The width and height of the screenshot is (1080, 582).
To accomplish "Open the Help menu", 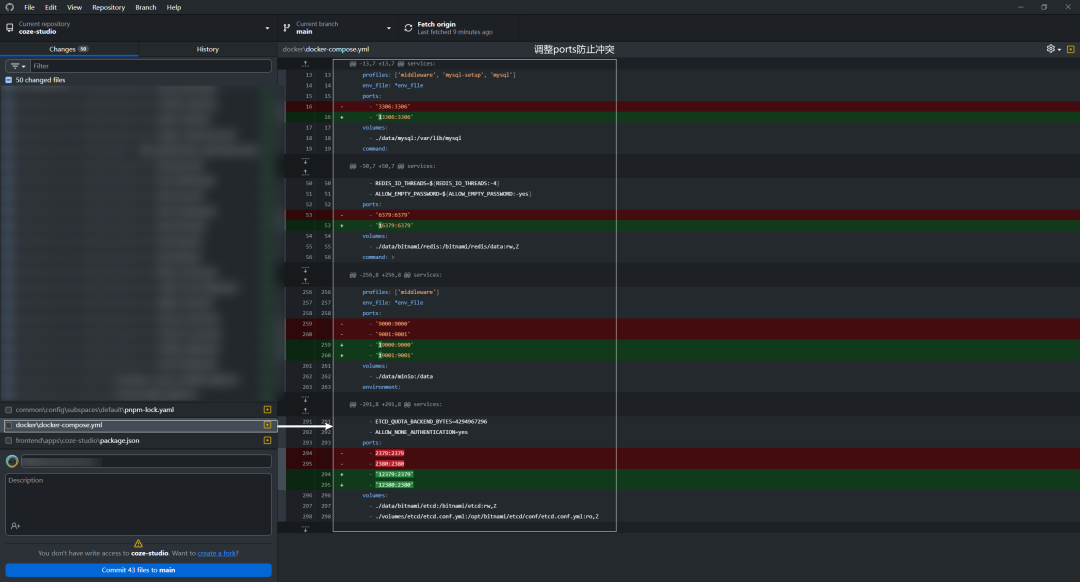I will [x=174, y=8].
